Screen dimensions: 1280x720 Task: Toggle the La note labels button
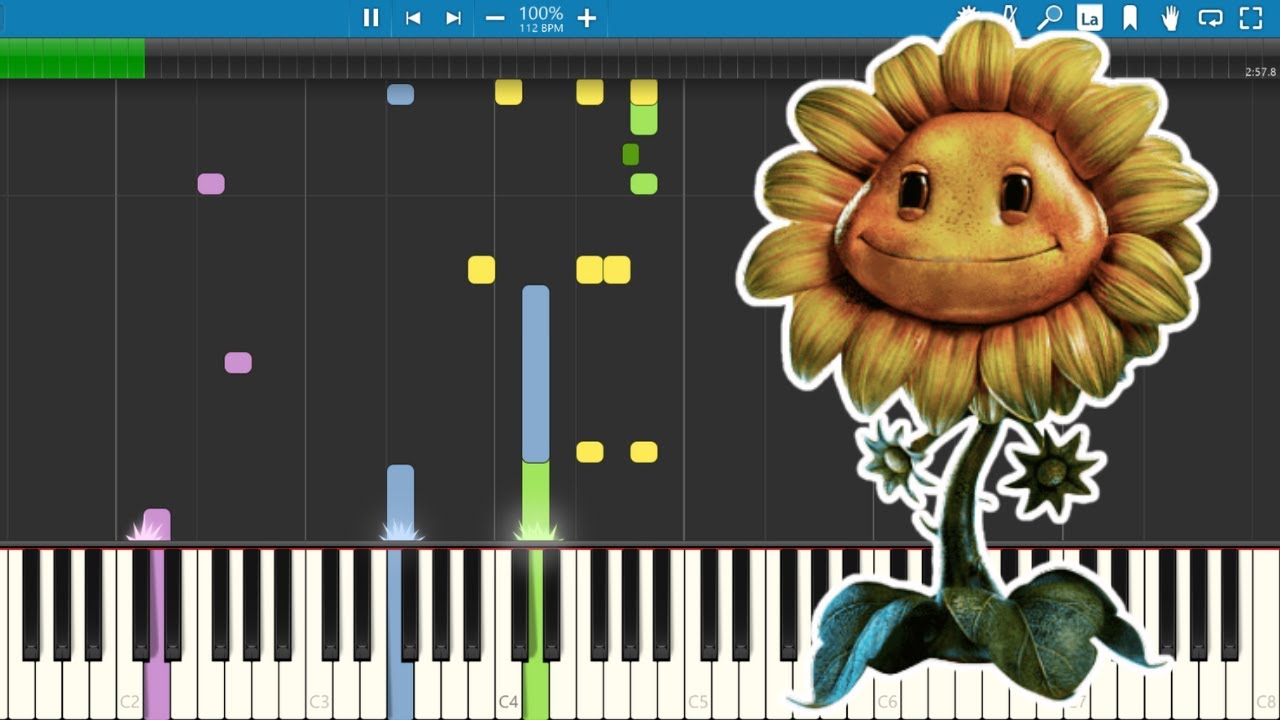(x=1089, y=18)
